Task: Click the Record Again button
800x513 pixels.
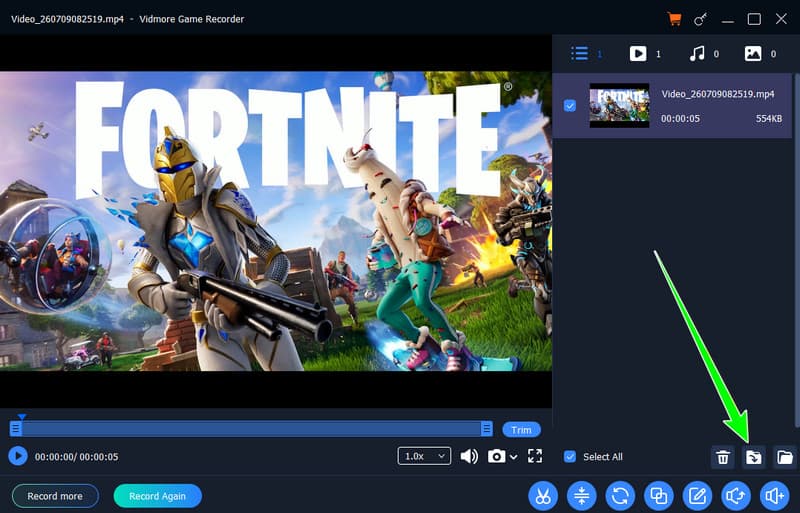Action: (x=158, y=496)
